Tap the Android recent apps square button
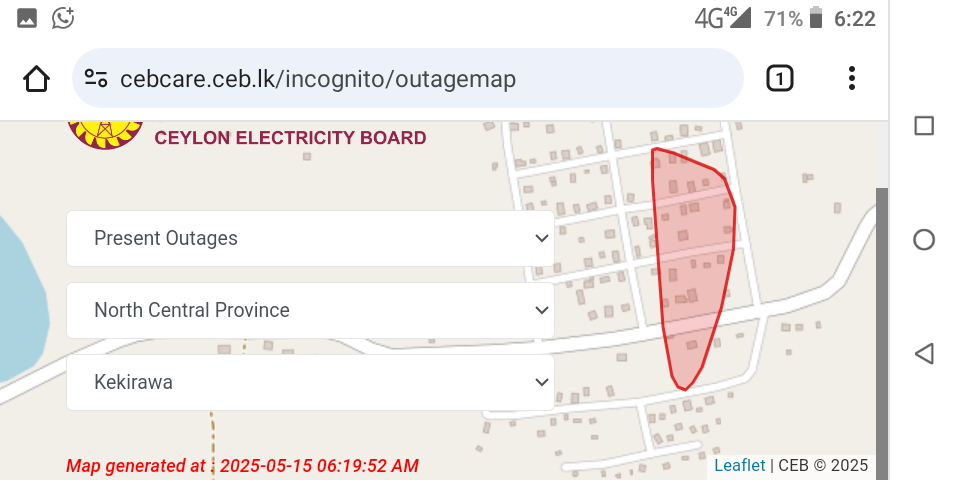 (924, 126)
